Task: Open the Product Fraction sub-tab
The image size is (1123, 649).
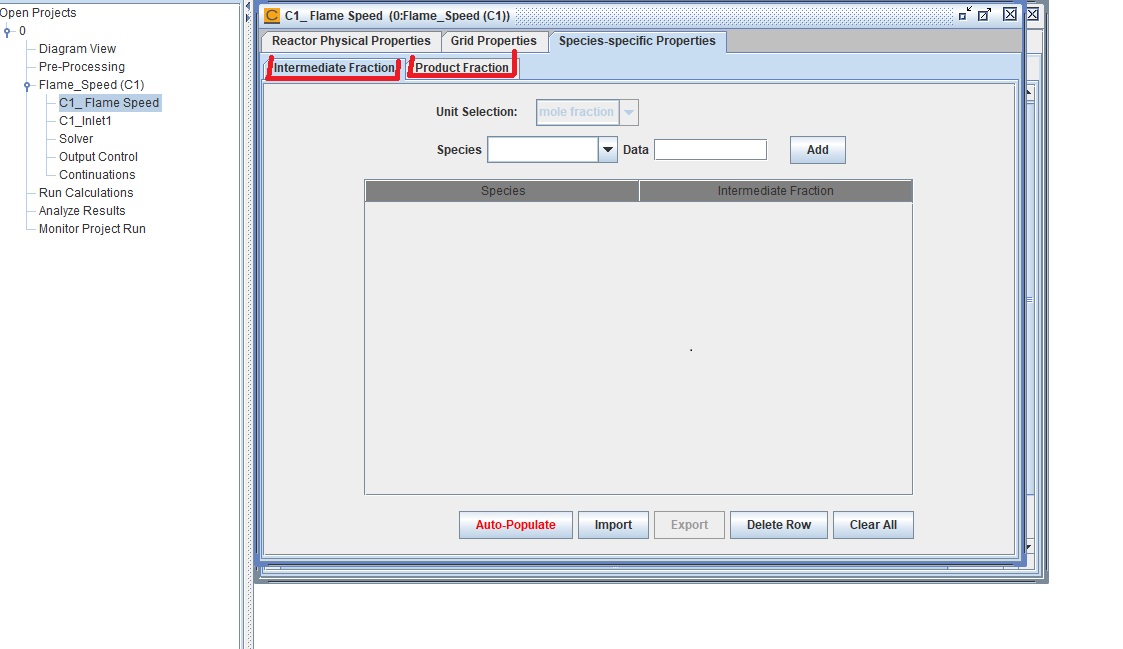Action: (x=462, y=68)
